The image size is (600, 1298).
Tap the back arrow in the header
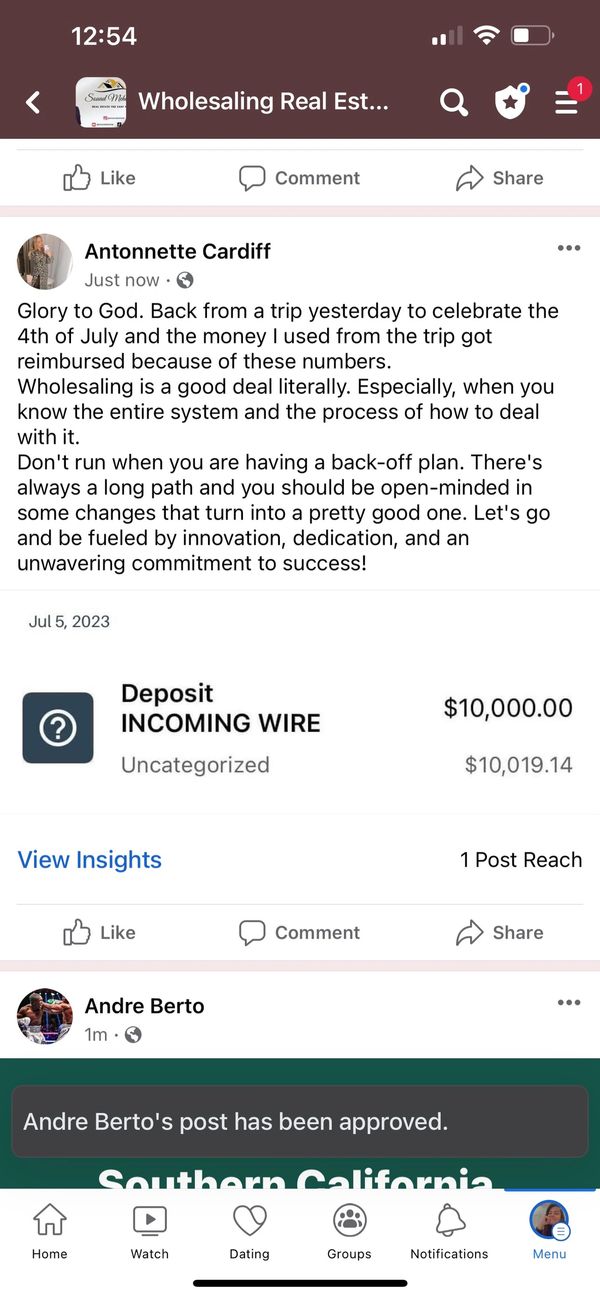point(34,101)
